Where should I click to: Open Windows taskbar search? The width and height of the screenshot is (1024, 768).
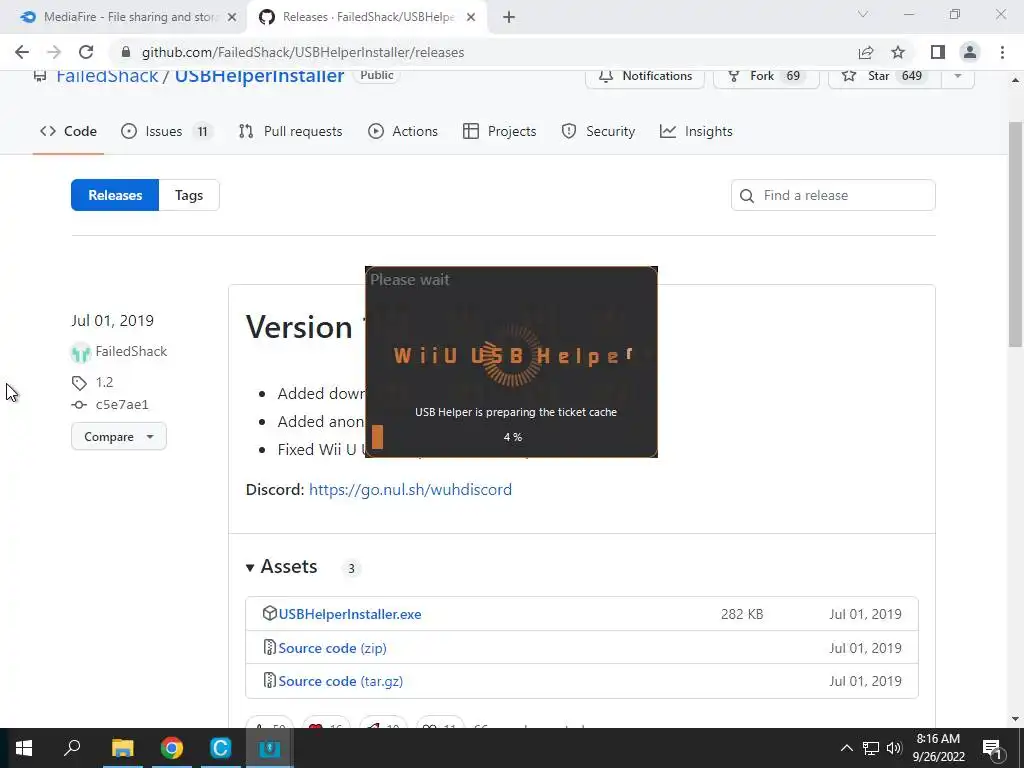(72, 748)
